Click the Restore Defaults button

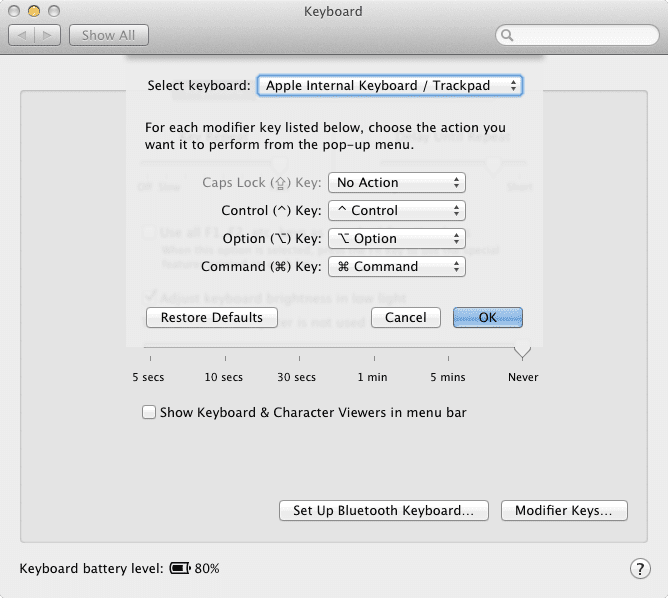tap(212, 318)
